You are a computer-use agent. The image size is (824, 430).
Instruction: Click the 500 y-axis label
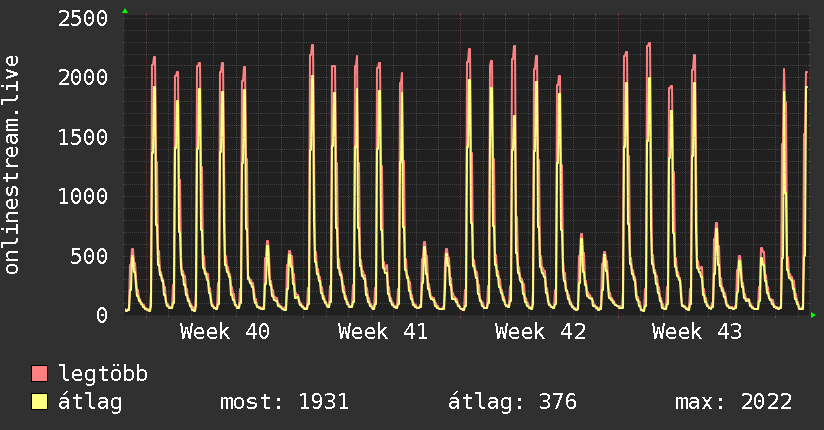point(89,257)
